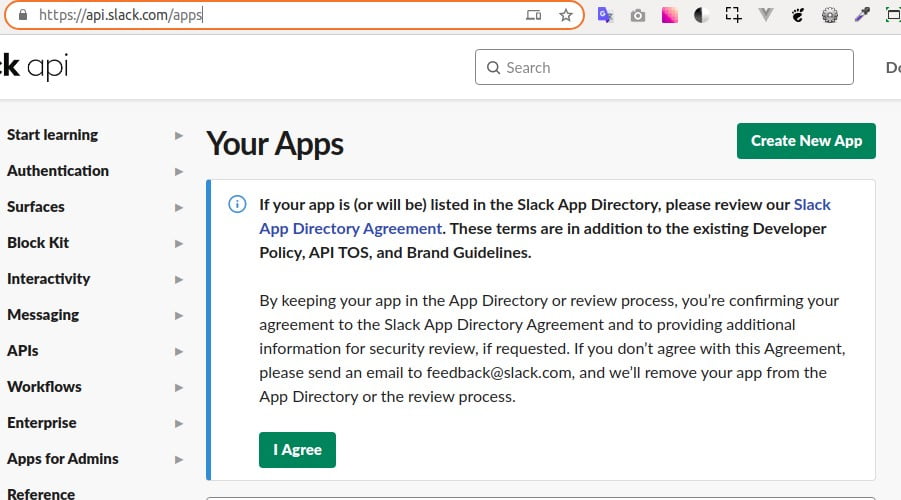
Task: Expand the Enterprise arrow
Action: tap(179, 424)
